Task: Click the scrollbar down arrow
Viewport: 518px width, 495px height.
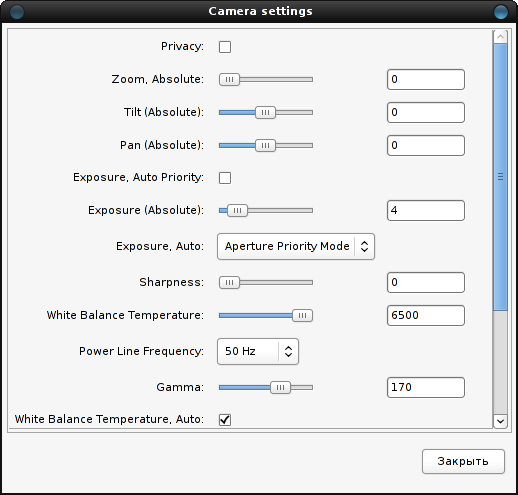Action: [500, 421]
